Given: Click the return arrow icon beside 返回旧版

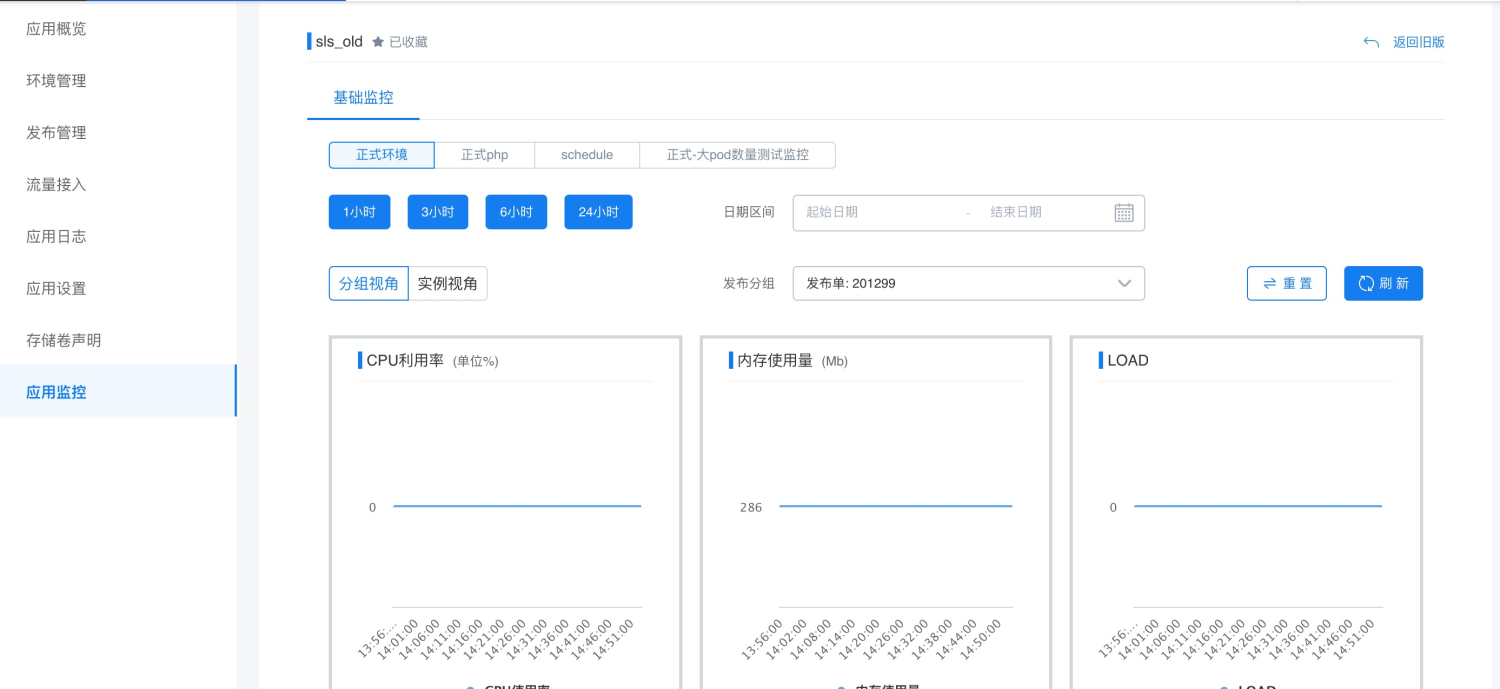Looking at the screenshot, I should pos(1371,42).
